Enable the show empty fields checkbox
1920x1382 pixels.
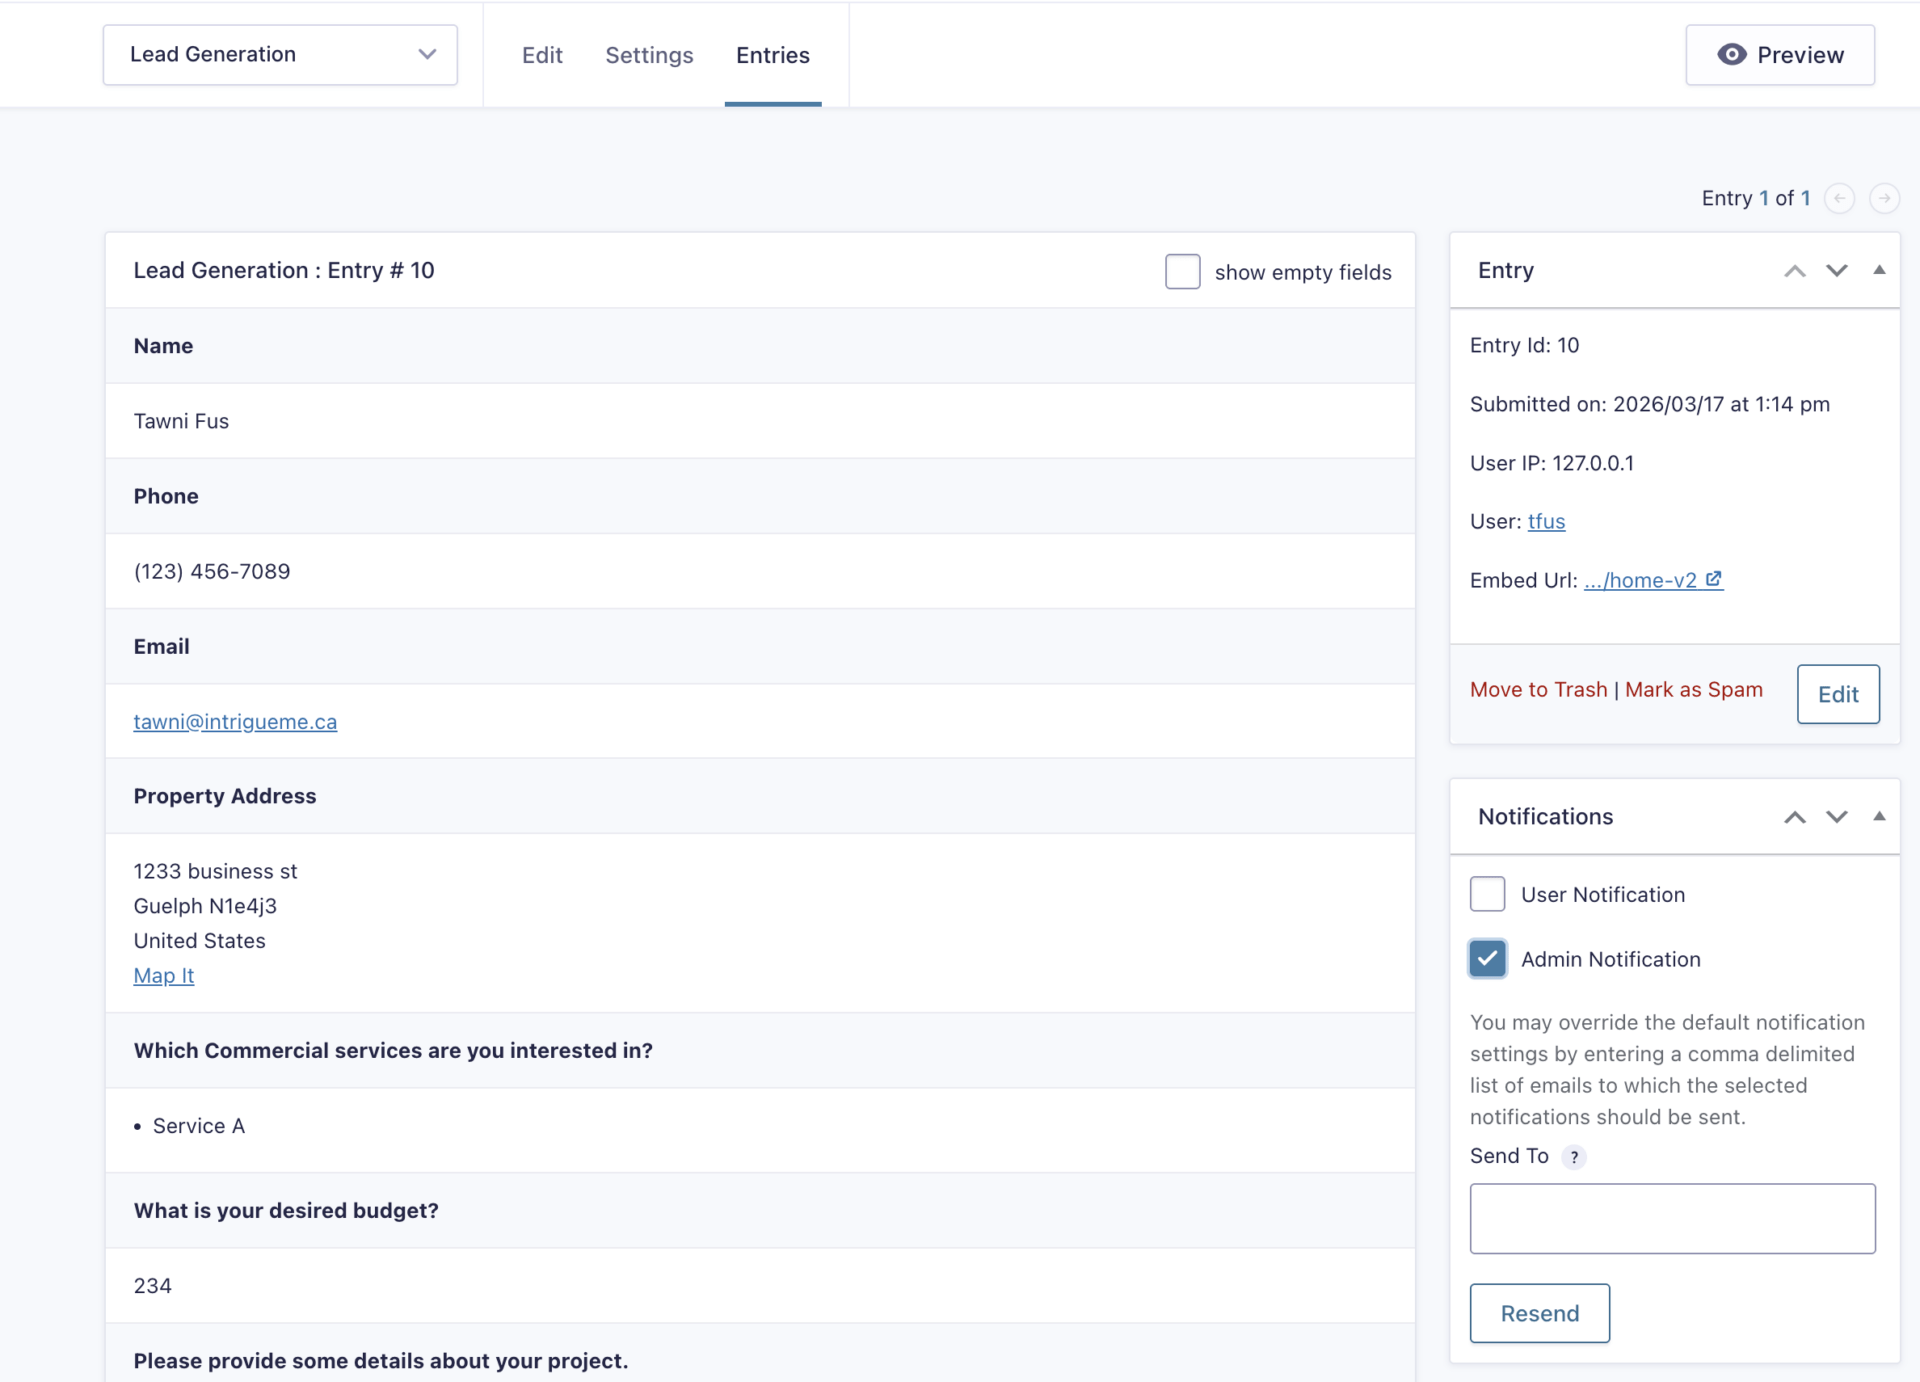point(1182,271)
